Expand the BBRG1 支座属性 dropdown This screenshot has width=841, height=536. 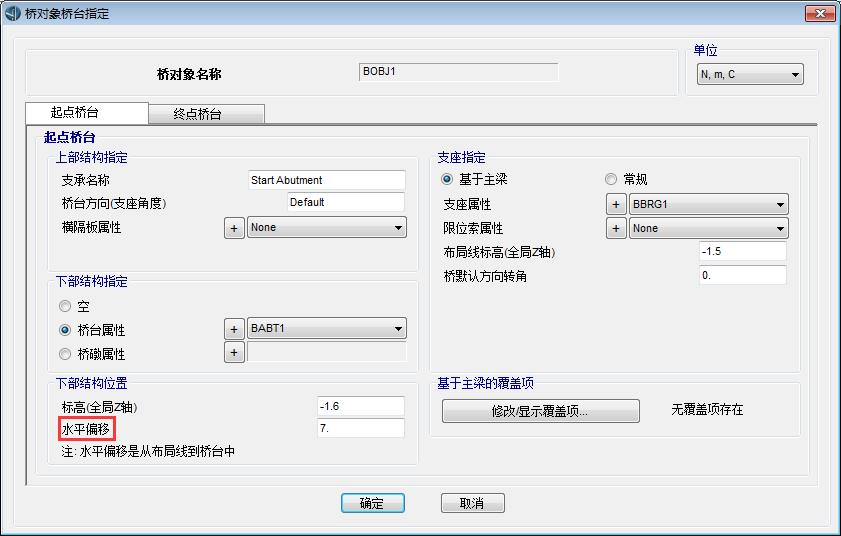coord(709,204)
